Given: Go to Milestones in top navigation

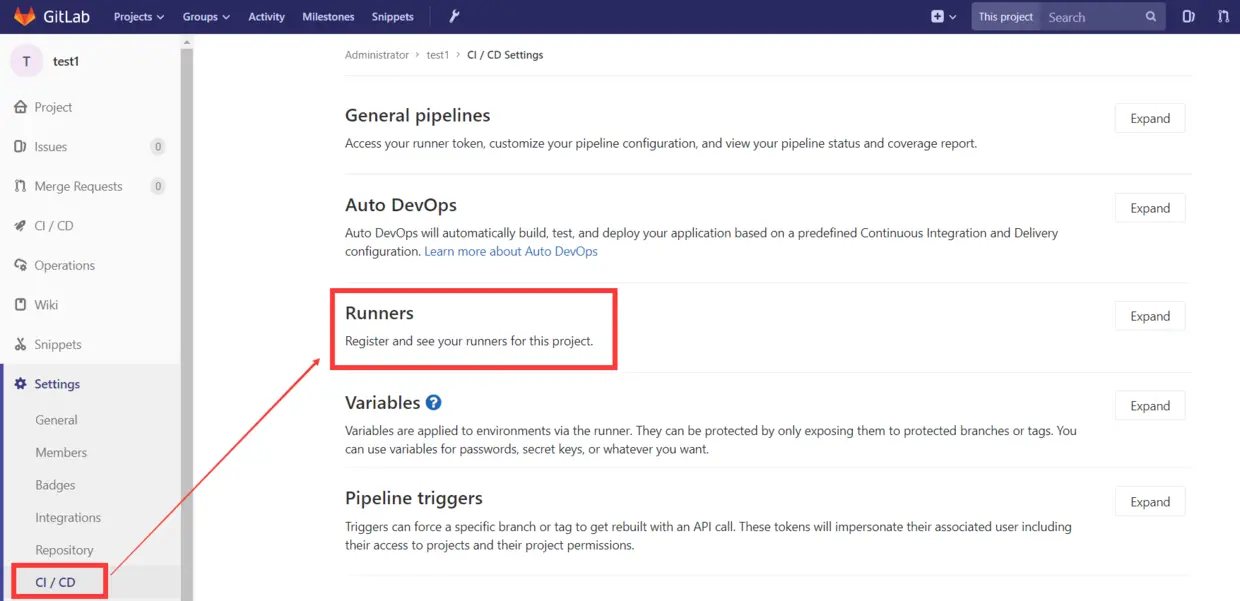Looking at the screenshot, I should click(x=328, y=17).
